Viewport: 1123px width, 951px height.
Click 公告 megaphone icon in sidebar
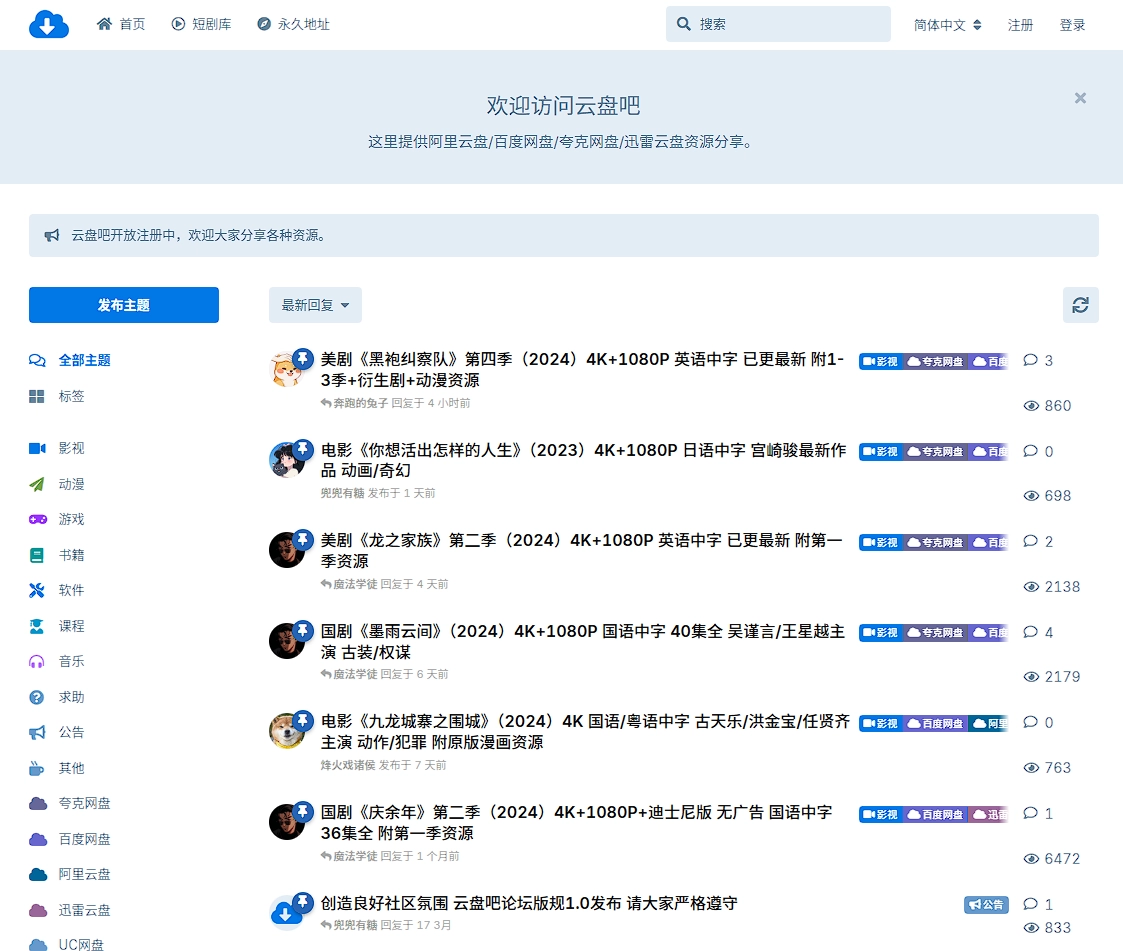(38, 732)
